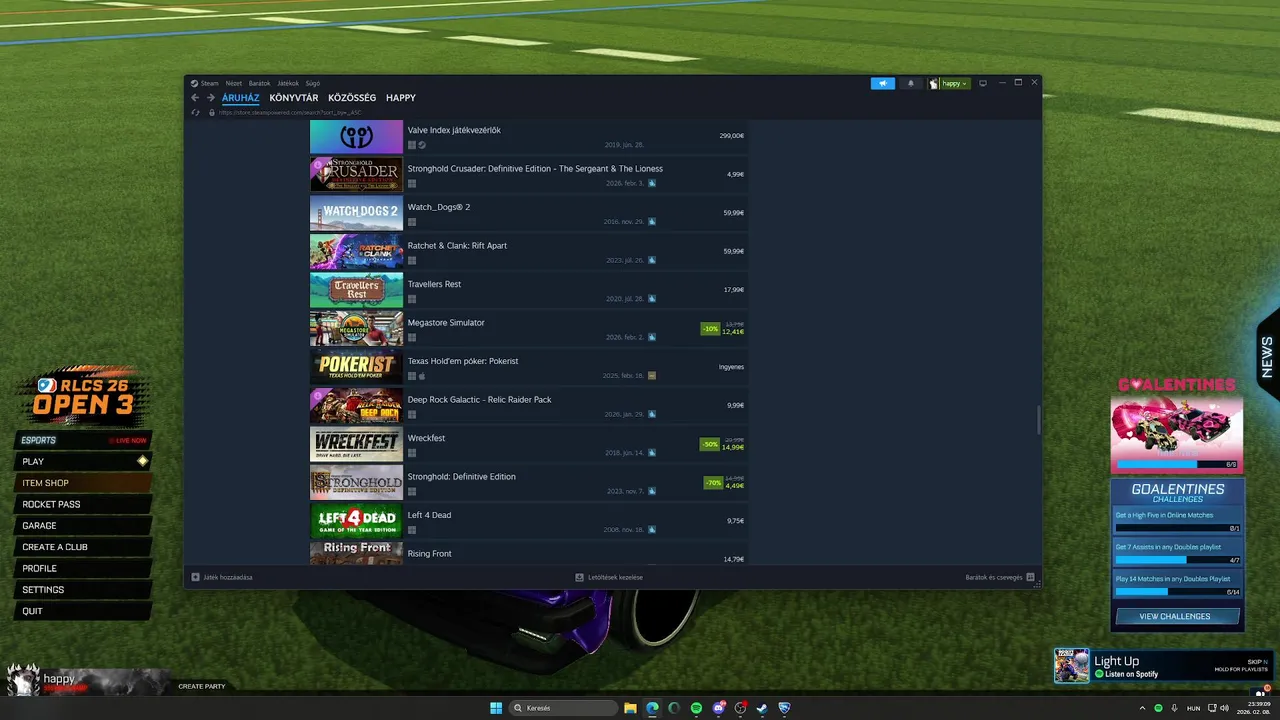This screenshot has height=720, width=1280.
Task: Click the Wreckfest game thumbnail
Action: point(356,444)
